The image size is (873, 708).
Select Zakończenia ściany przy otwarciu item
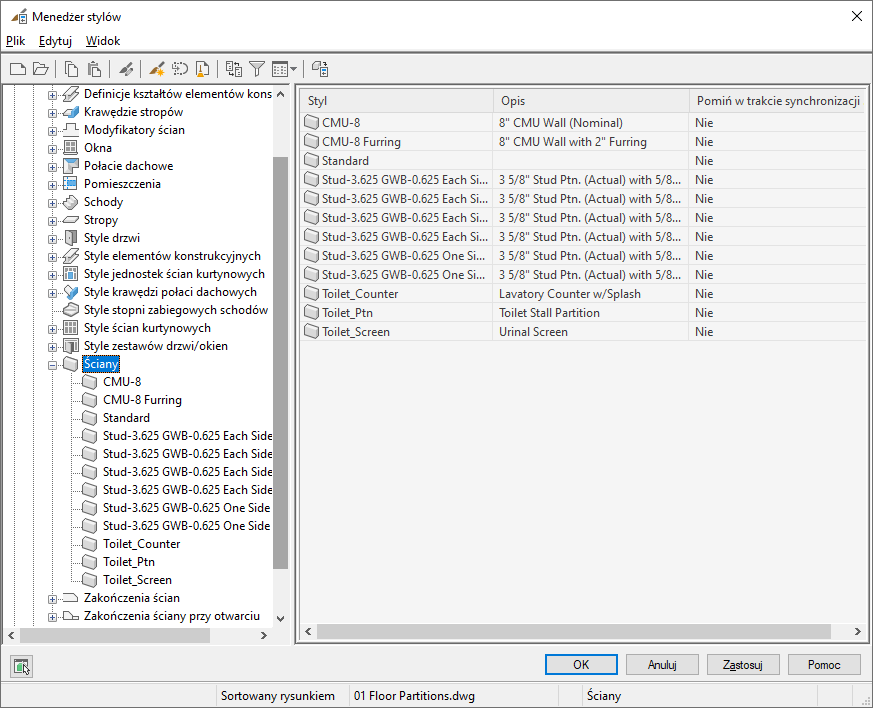pyautogui.click(x=171, y=616)
